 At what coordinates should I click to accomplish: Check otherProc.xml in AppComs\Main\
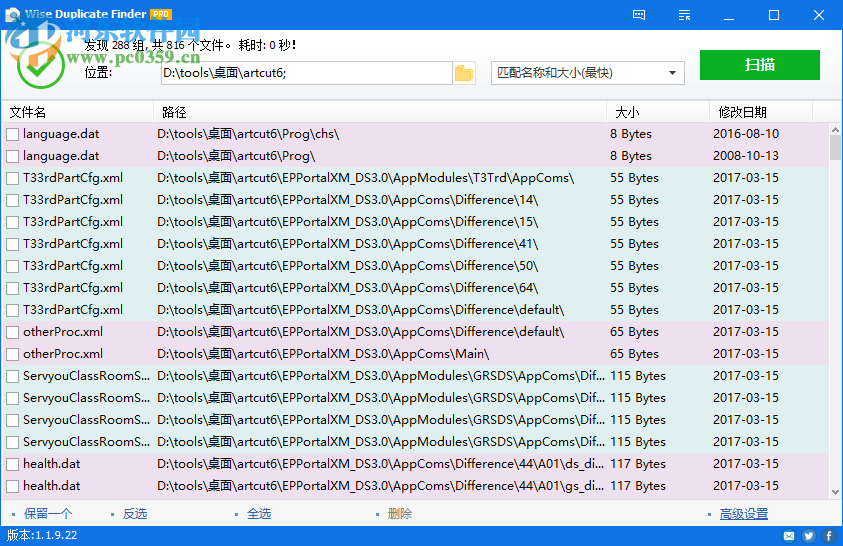pyautogui.click(x=12, y=355)
